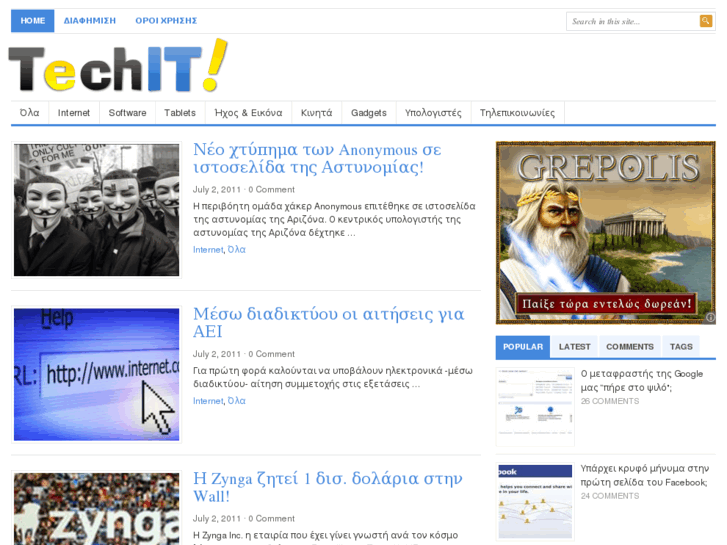Viewport: 727px width, 545px height.
Task: Select the Tablets category
Action: [180, 113]
